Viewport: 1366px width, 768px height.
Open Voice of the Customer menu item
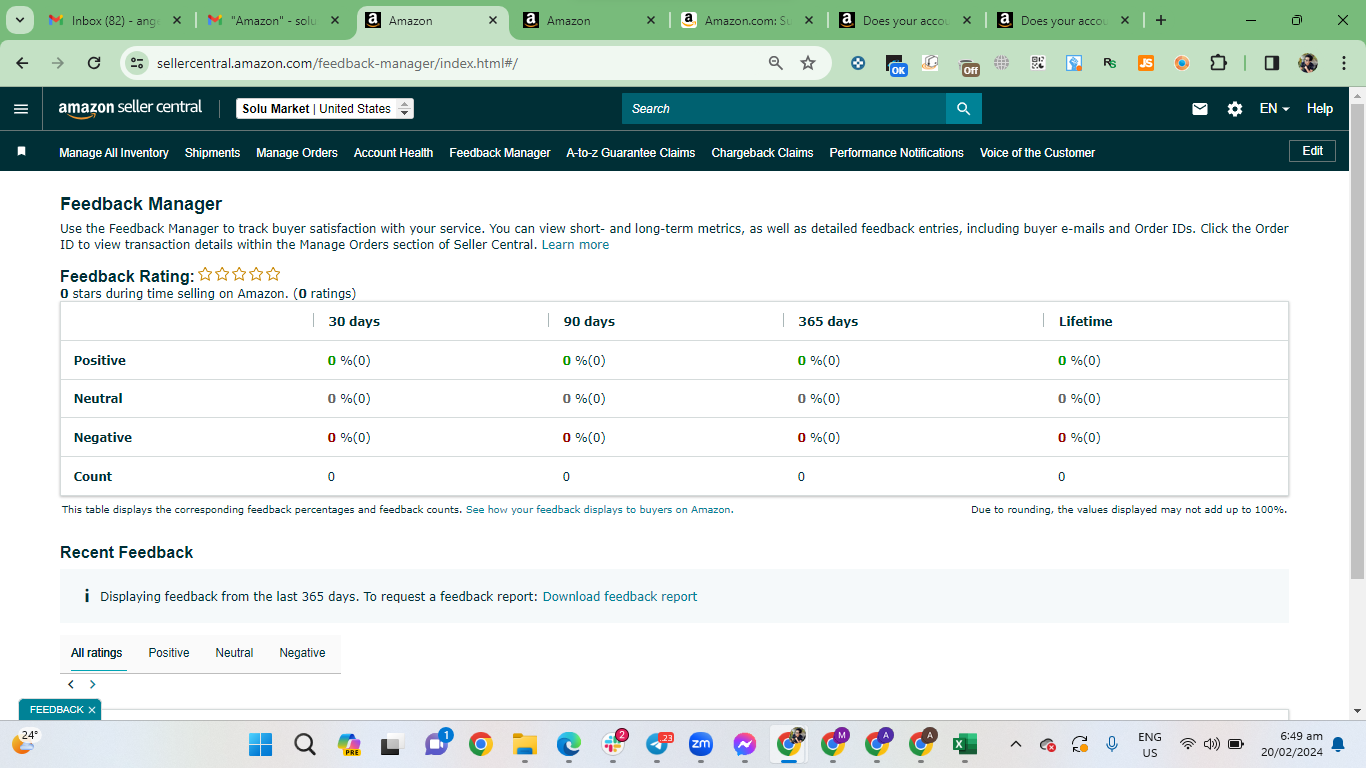[x=1037, y=153]
